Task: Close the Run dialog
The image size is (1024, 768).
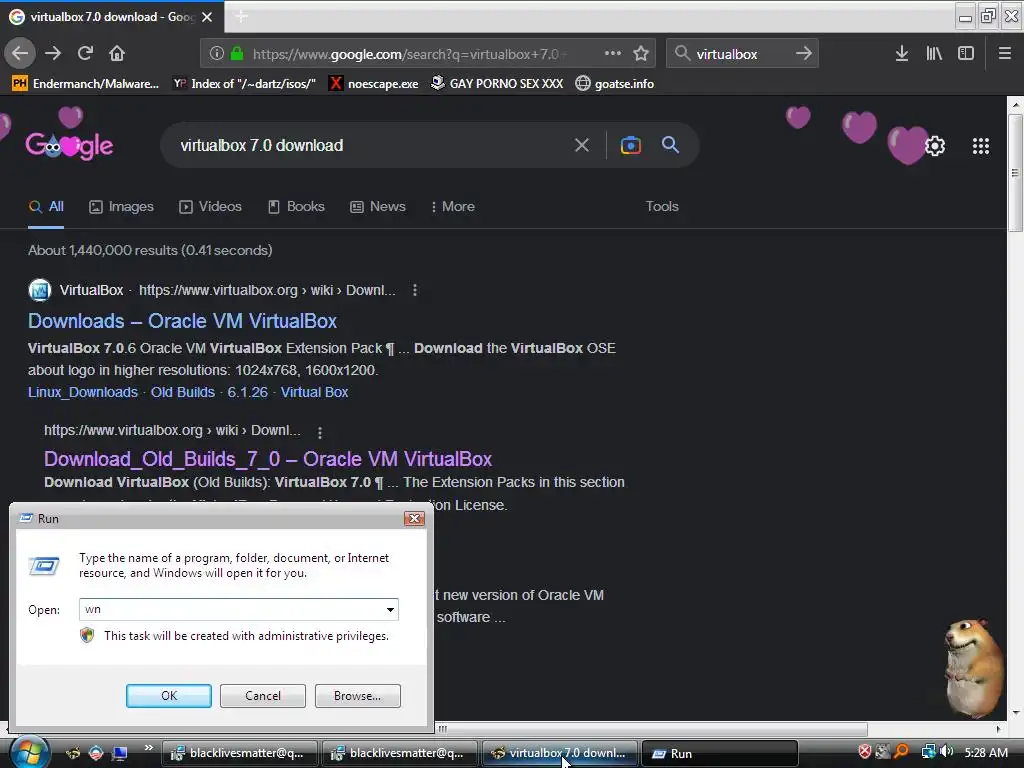Action: (414, 519)
